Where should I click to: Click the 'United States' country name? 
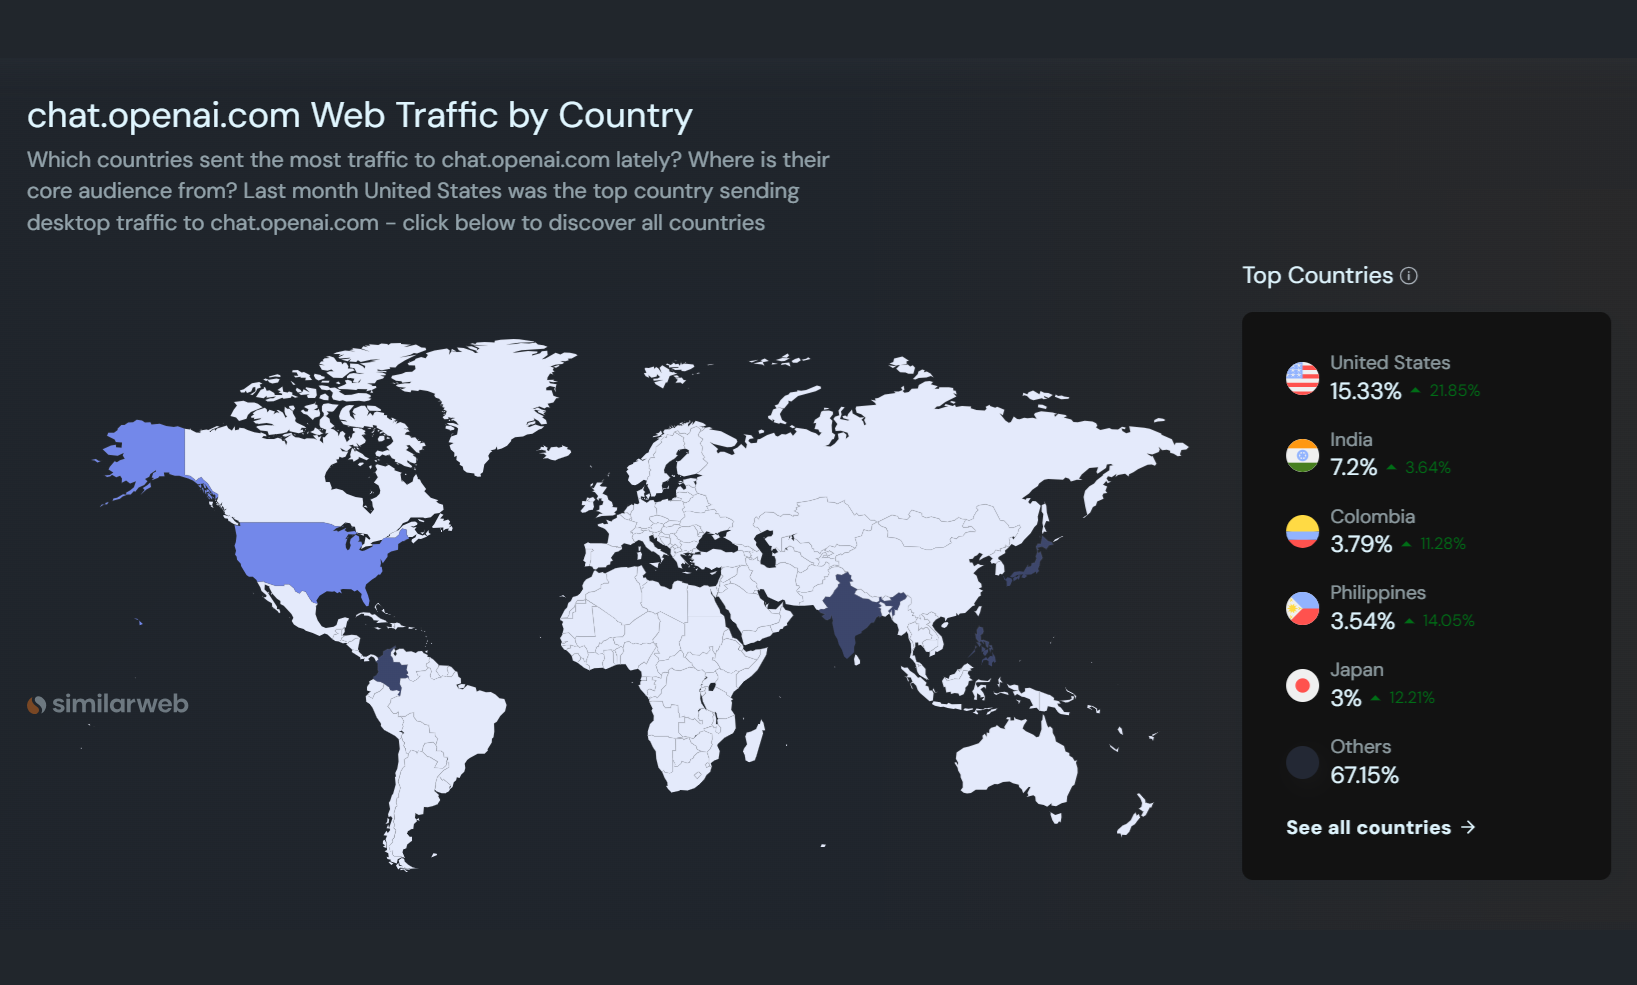(x=1390, y=362)
